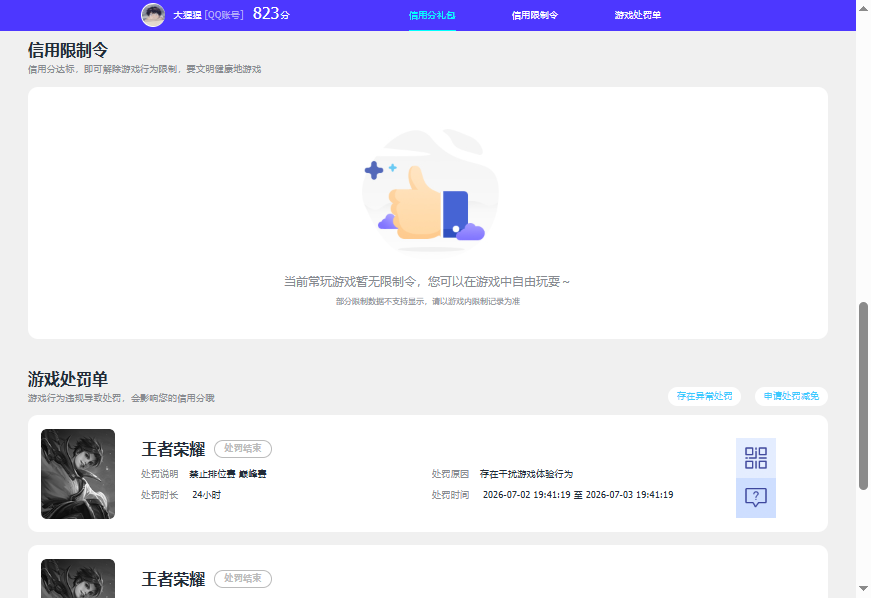Click the 禁止排位赛 巅峰赛 penalty description
Image resolution: width=871 pixels, height=598 pixels.
click(228, 474)
